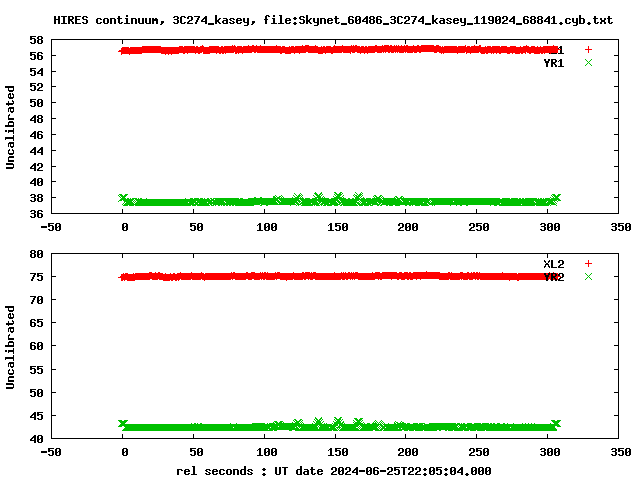Click the 'Uncalibrated' label of the XL2 plot

pyautogui.click(x=10, y=347)
